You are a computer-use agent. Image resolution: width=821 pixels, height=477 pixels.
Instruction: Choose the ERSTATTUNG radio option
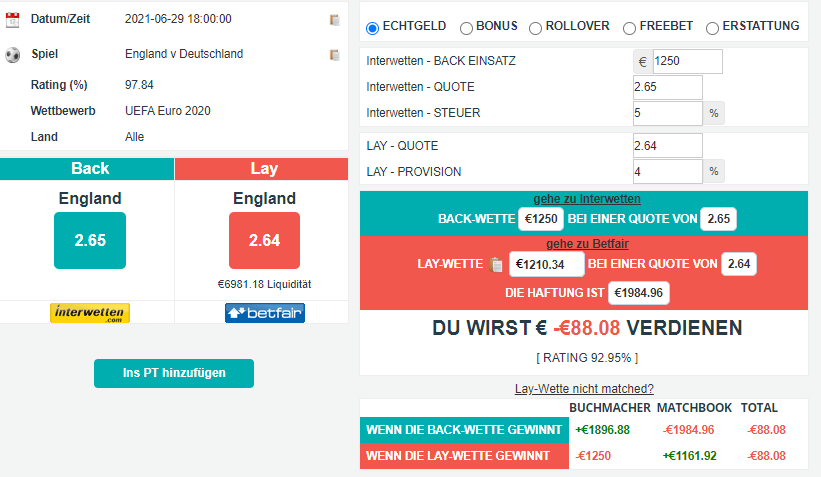pyautogui.click(x=712, y=28)
